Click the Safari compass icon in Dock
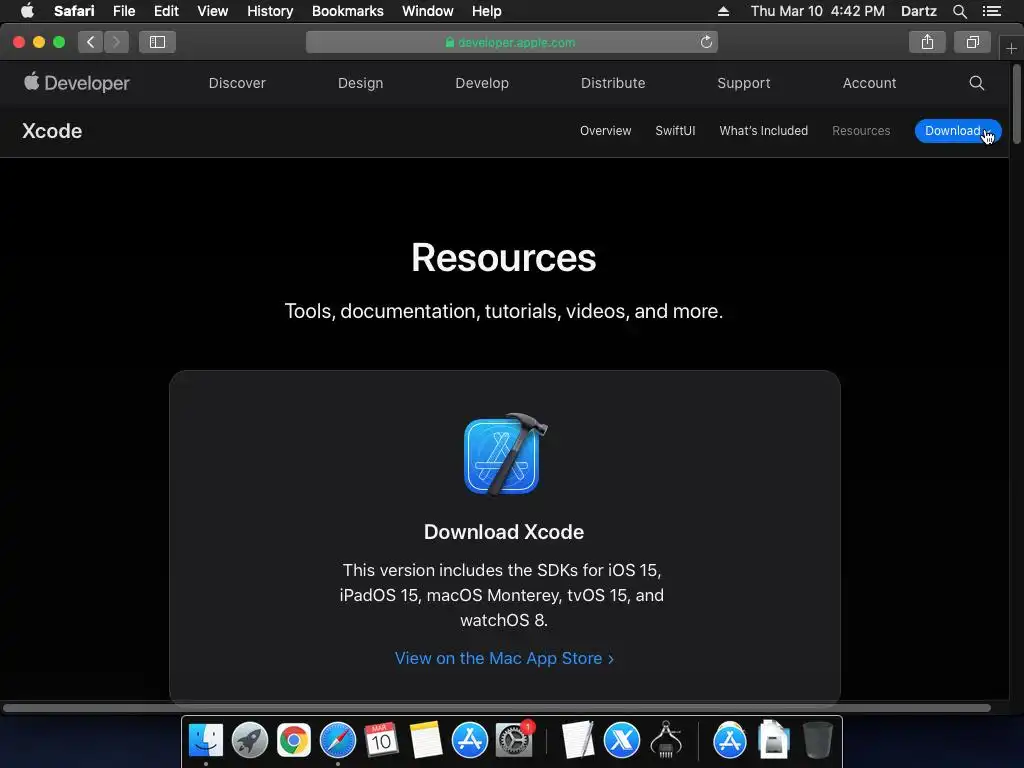Viewport: 1024px width, 768px height. click(338, 741)
